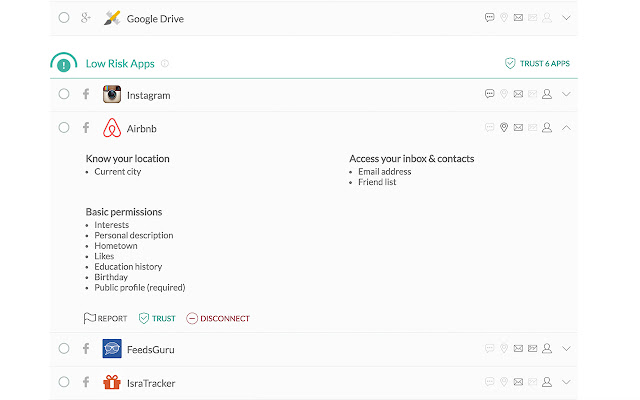This screenshot has height=400, width=640.
Task: Click the FeedsGuru app icon
Action: [112, 349]
